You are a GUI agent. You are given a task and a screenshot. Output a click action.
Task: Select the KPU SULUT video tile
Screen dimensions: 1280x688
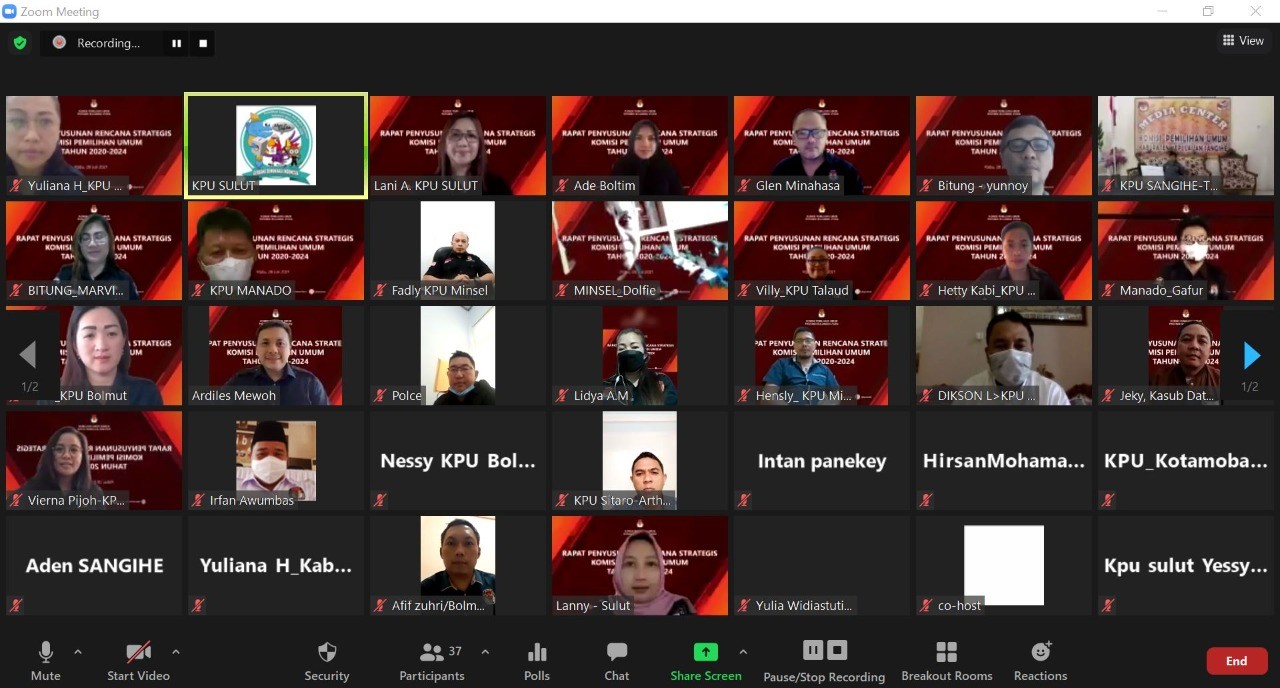coord(276,146)
